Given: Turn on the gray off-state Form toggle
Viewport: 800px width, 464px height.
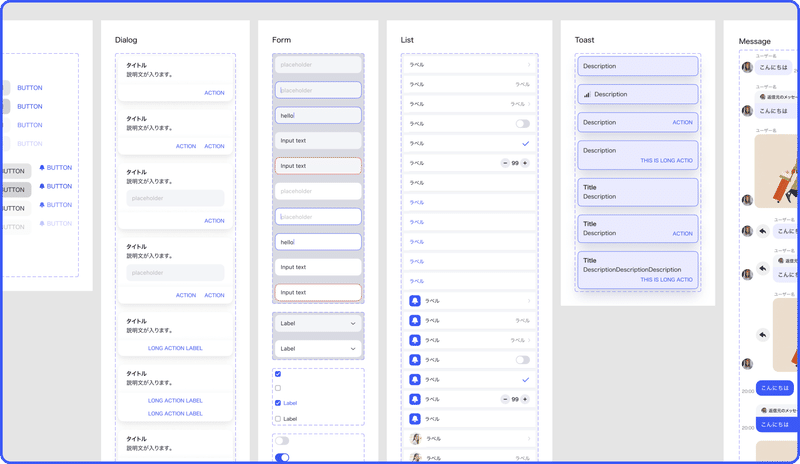Looking at the screenshot, I should pyautogui.click(x=282, y=441).
